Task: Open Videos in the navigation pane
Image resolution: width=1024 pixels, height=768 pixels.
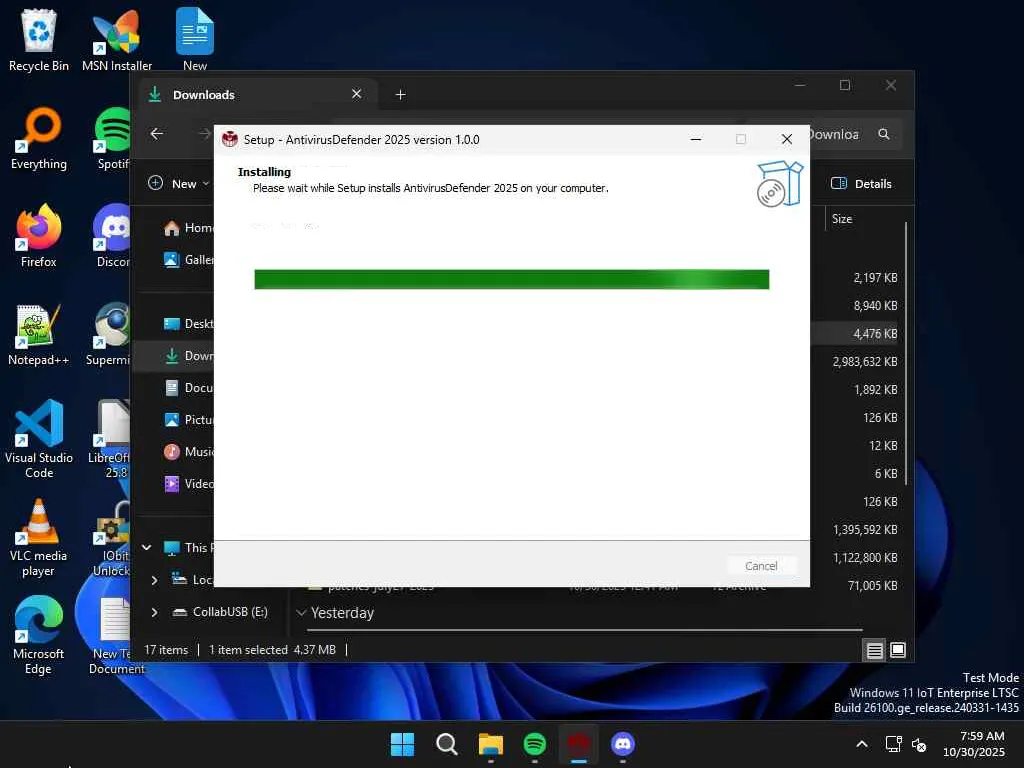Action: pos(188,484)
